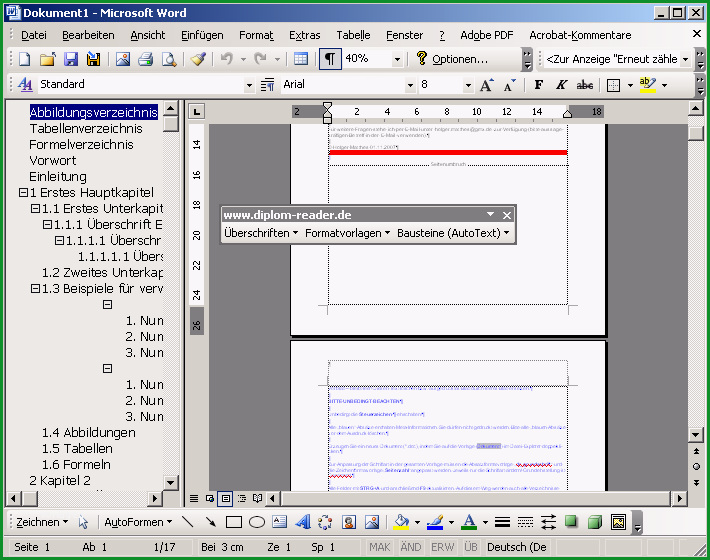Select the ellipse drawing tool
The width and height of the screenshot is (710, 560).
tap(257, 522)
